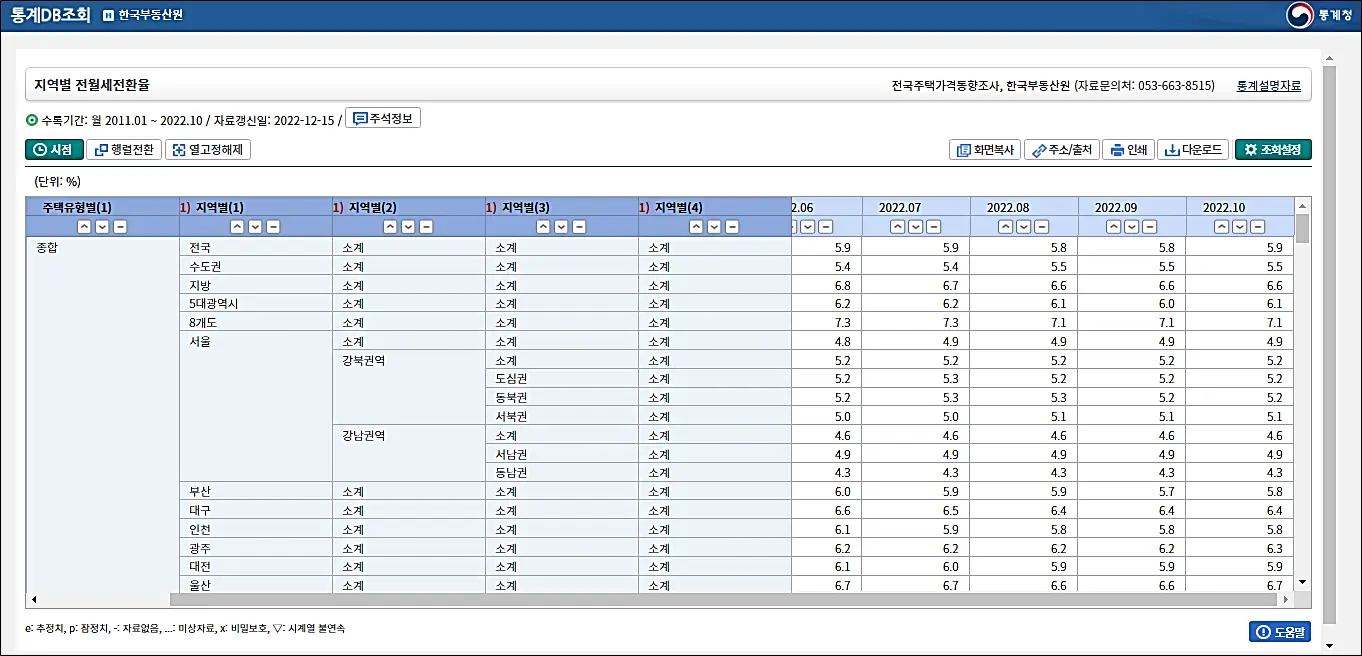
Task: Sort 2022.07 column ascending
Action: [x=897, y=227]
